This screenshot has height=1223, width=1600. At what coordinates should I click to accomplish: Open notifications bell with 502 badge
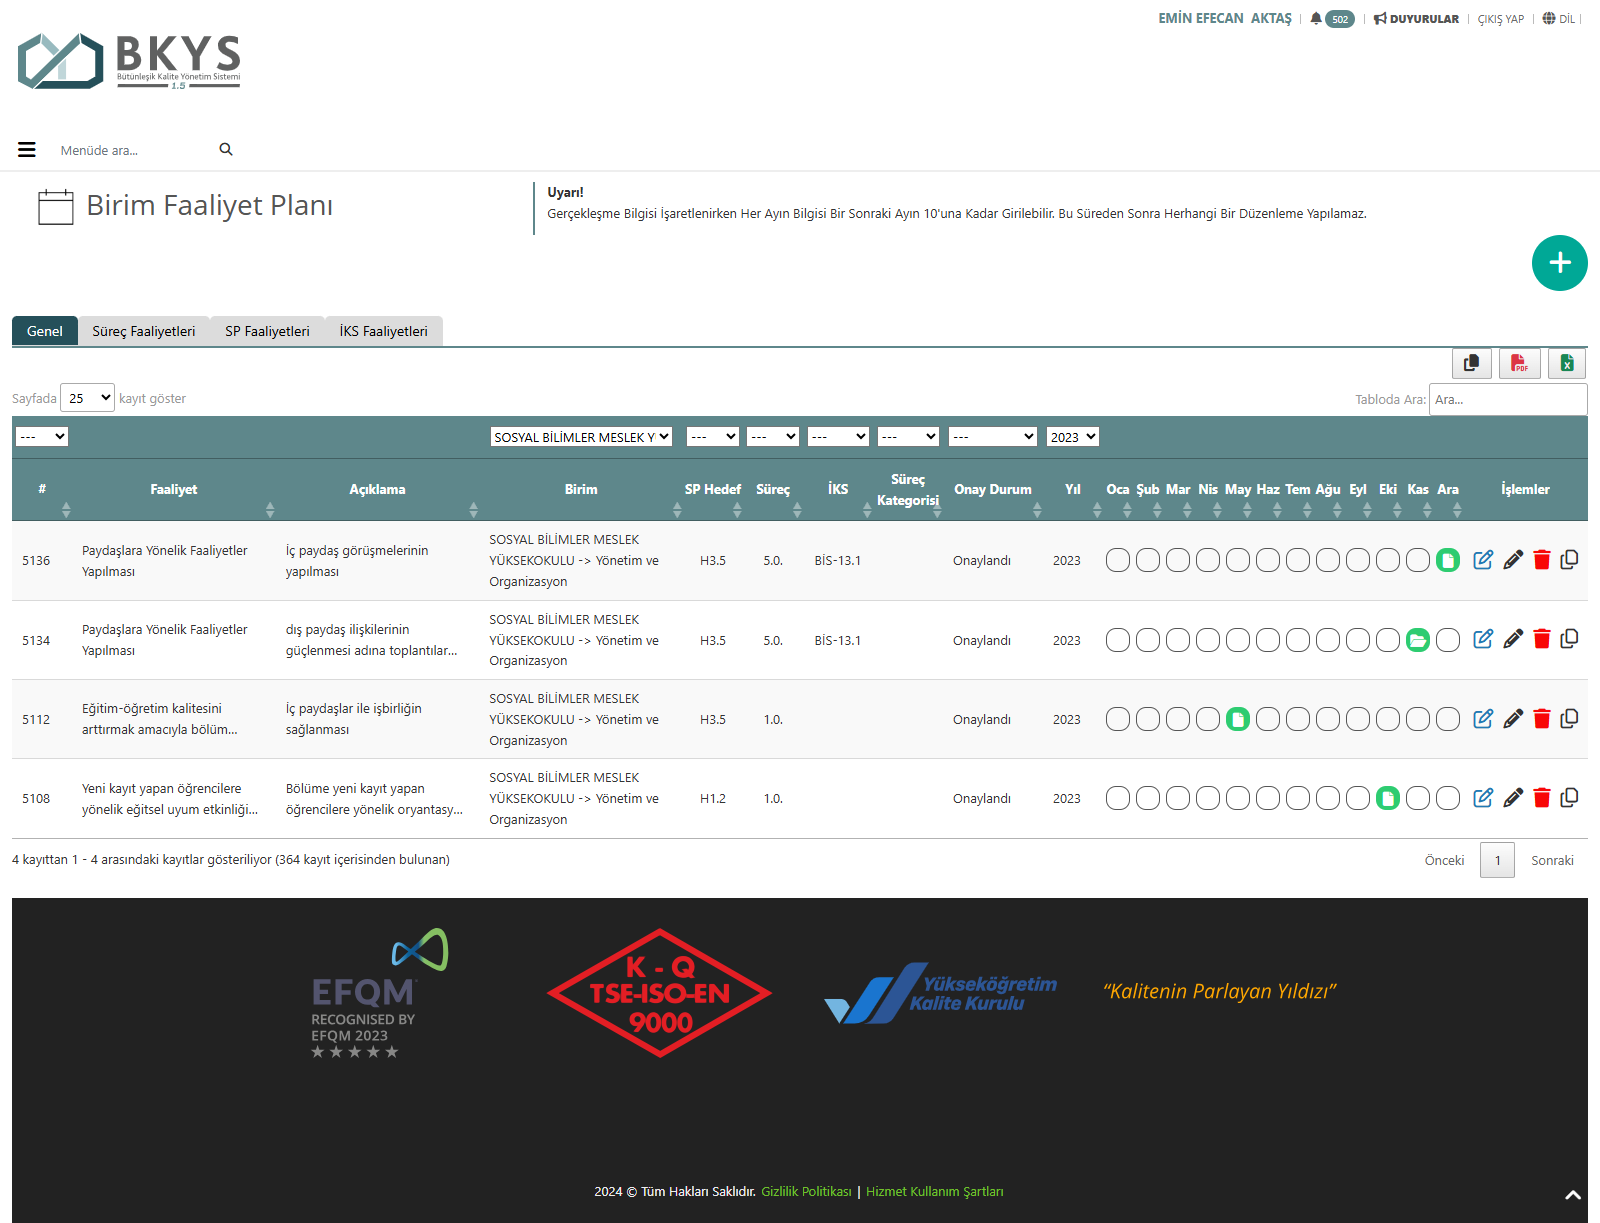pos(1331,19)
